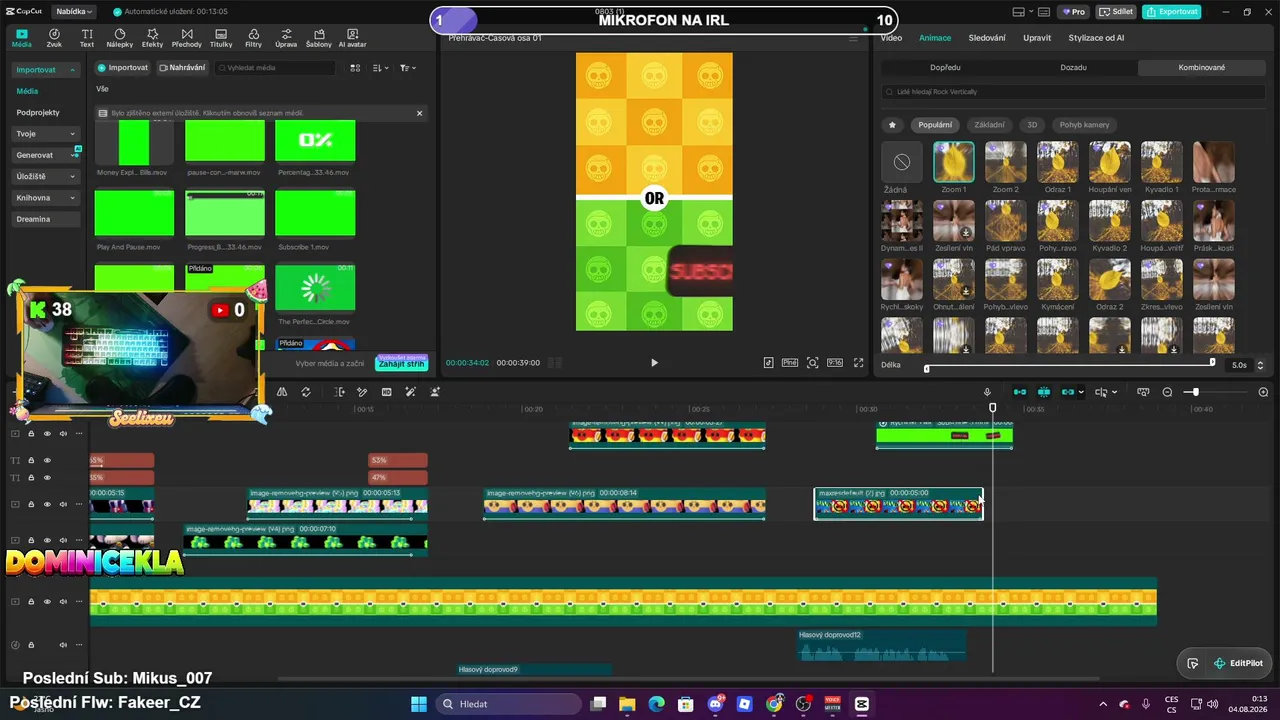Toggle visibility of the 47% text track

47,477
